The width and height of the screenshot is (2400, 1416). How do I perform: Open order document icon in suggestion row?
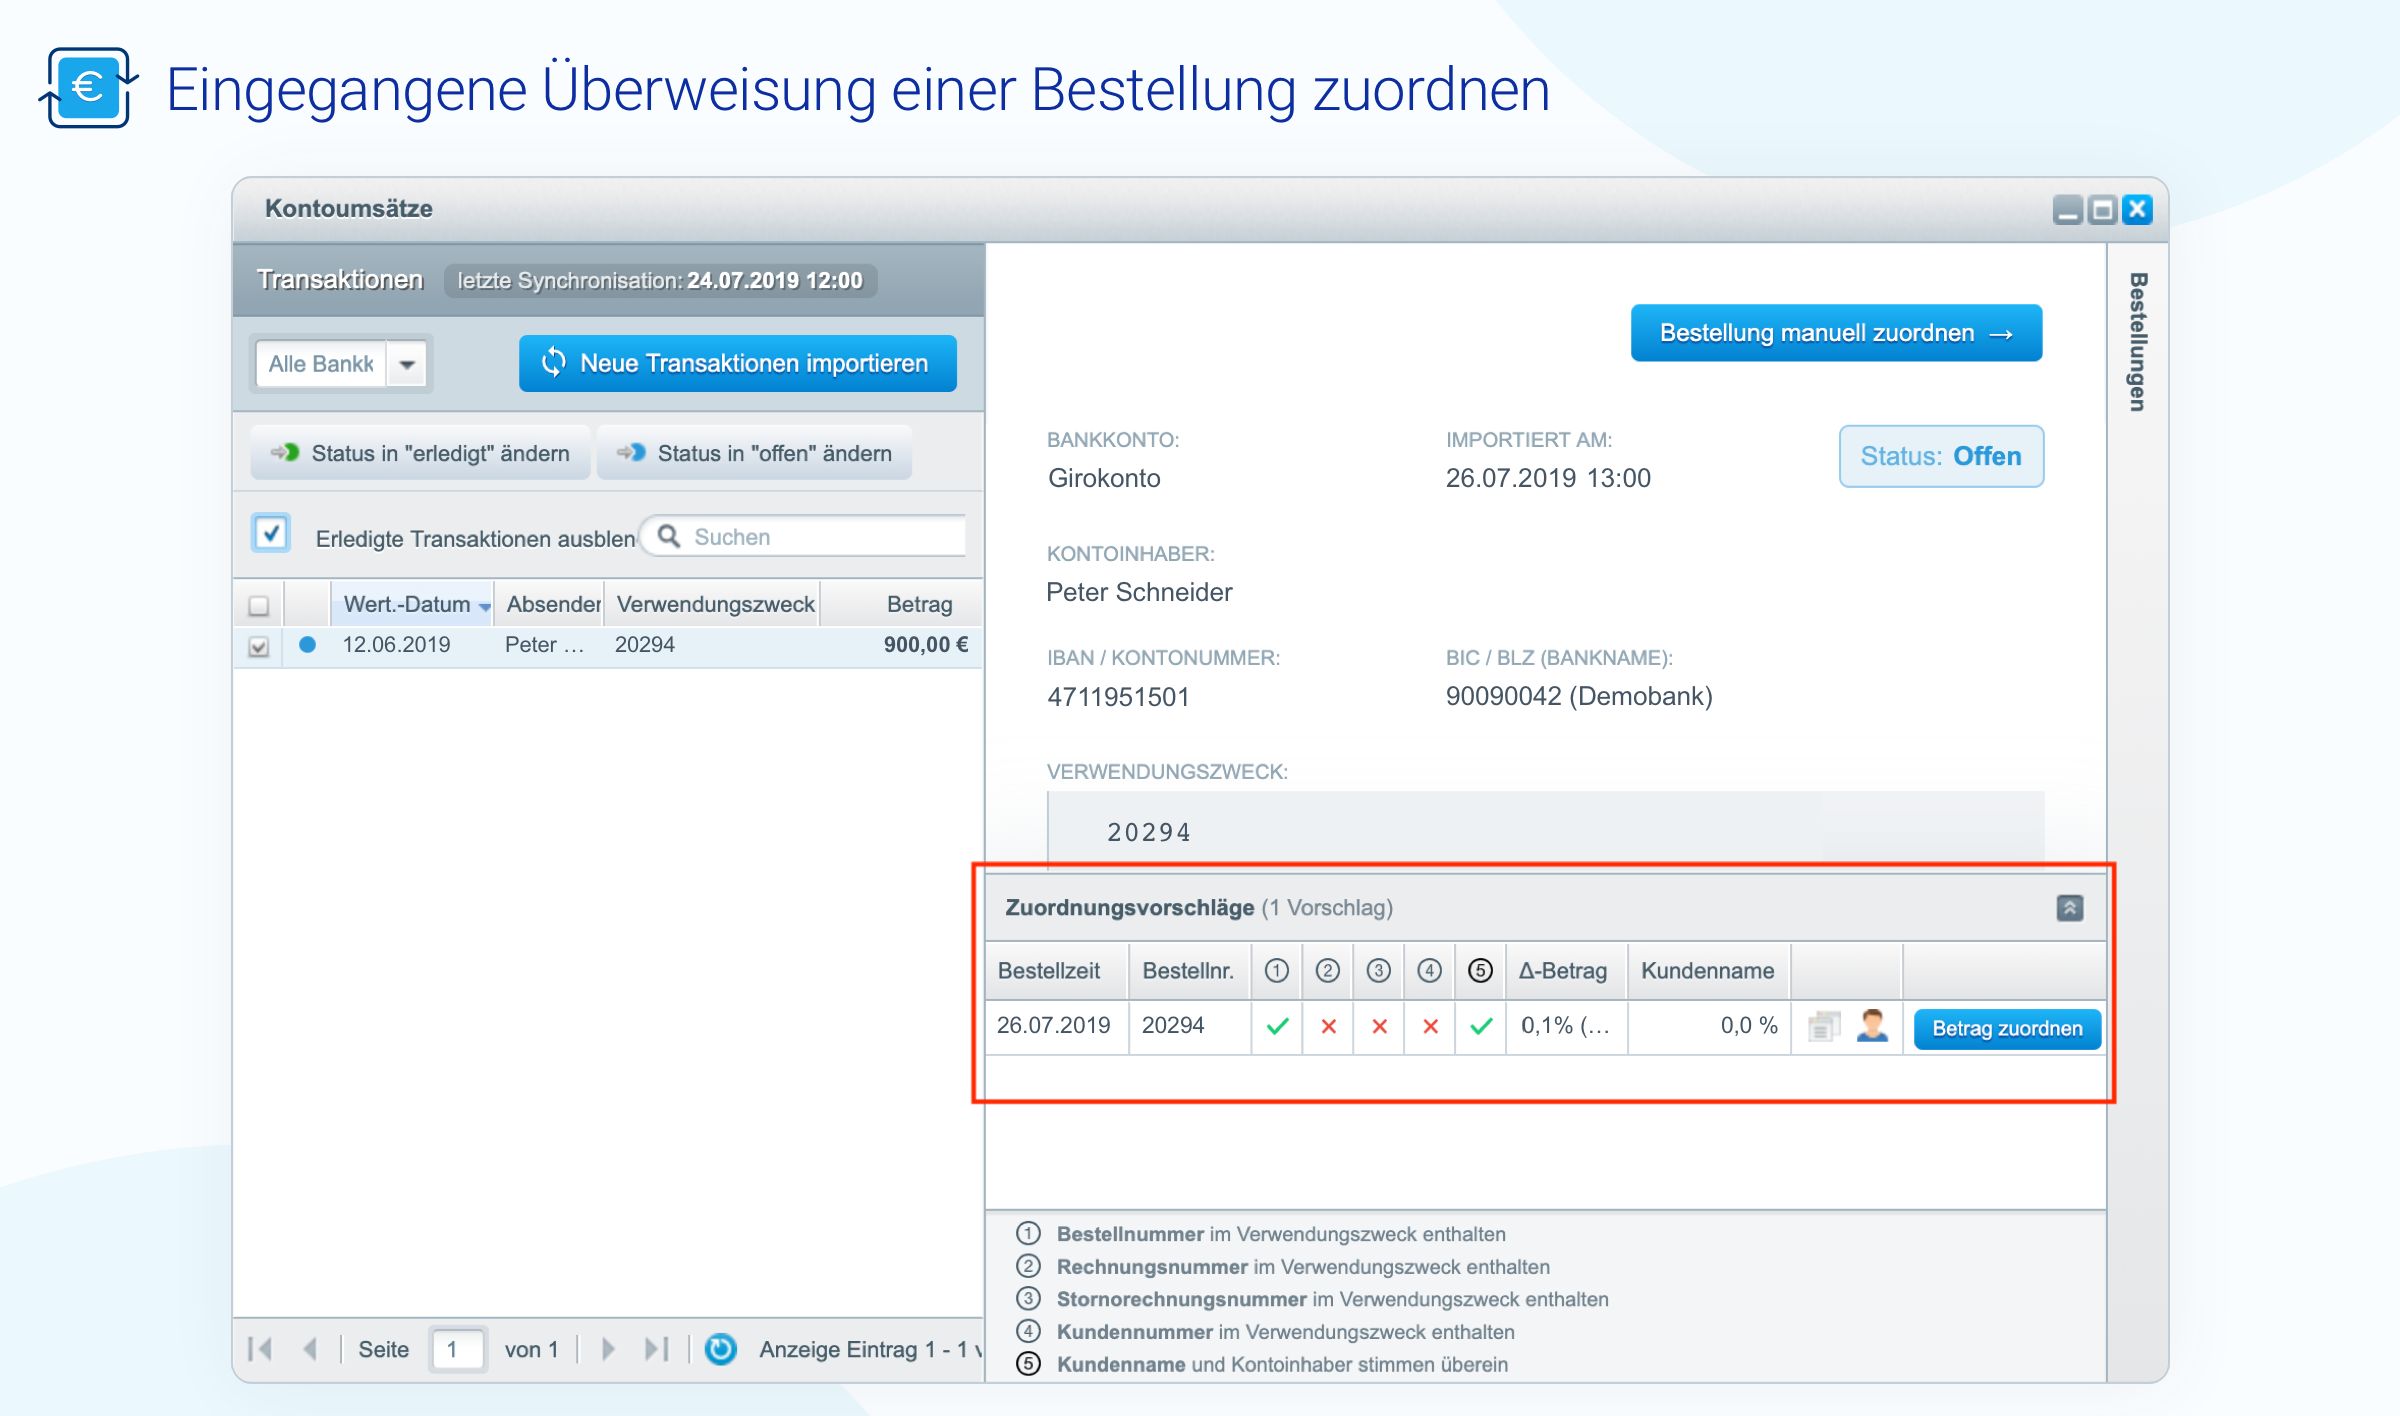click(x=1824, y=1026)
